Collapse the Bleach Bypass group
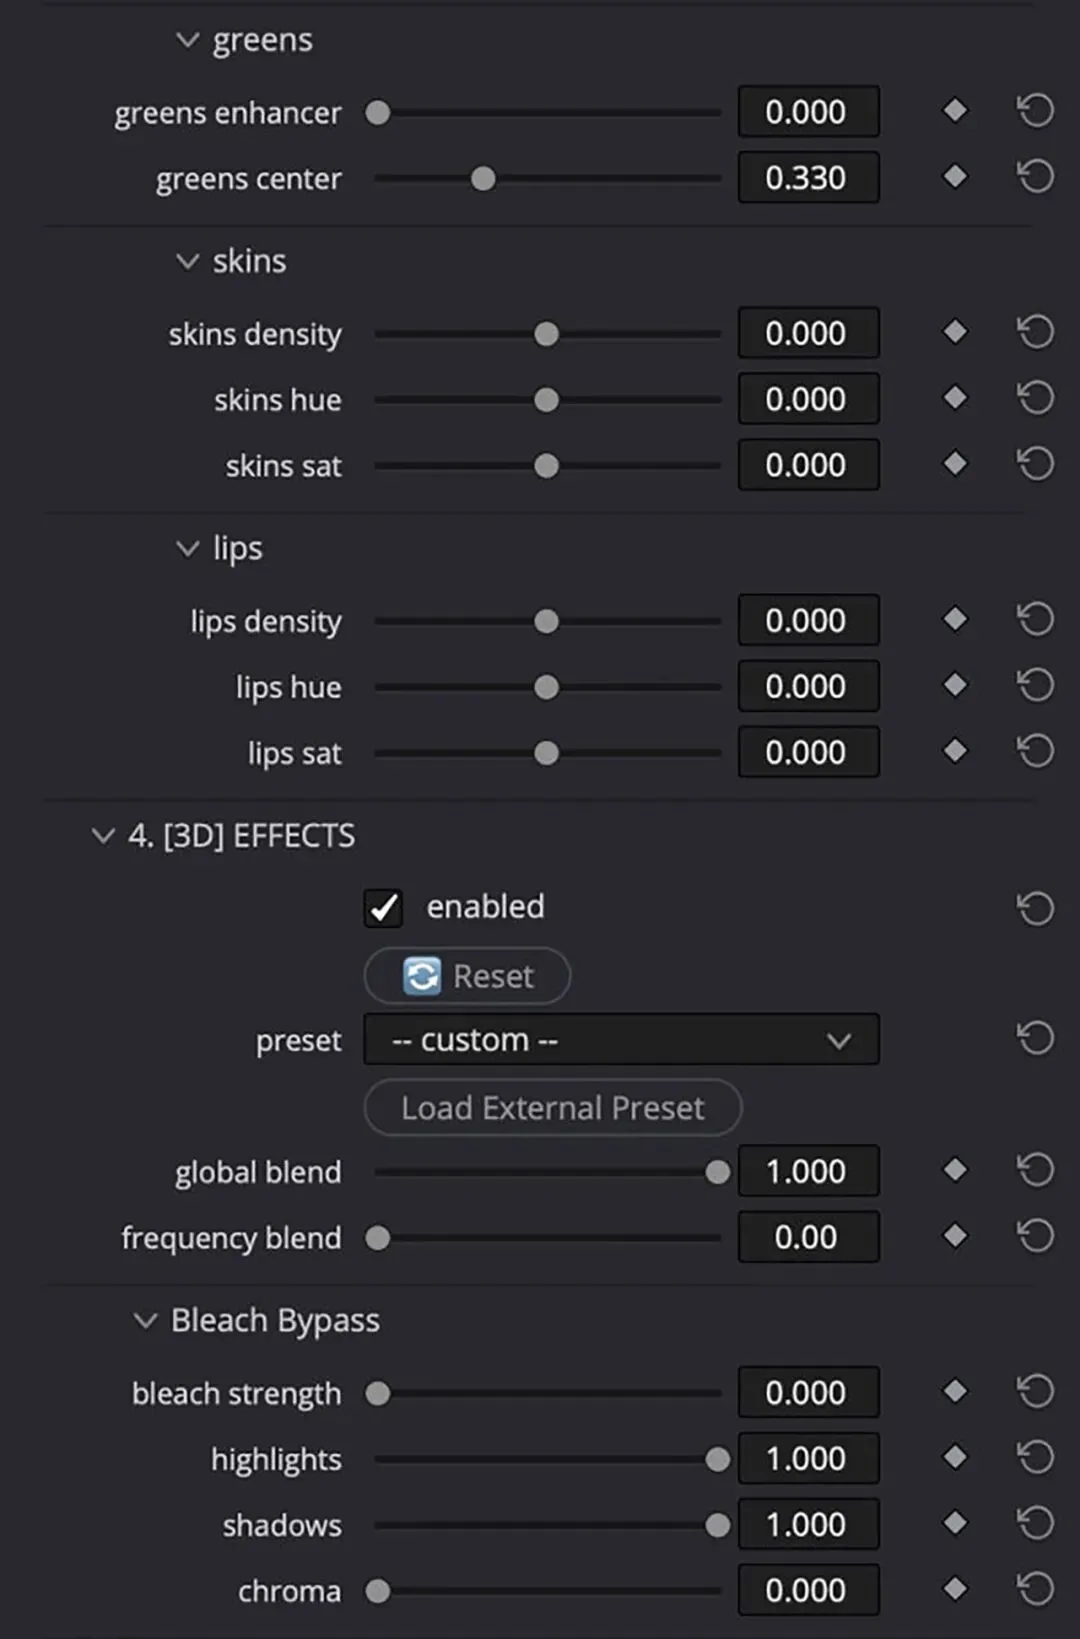This screenshot has width=1080, height=1639. (145, 1320)
